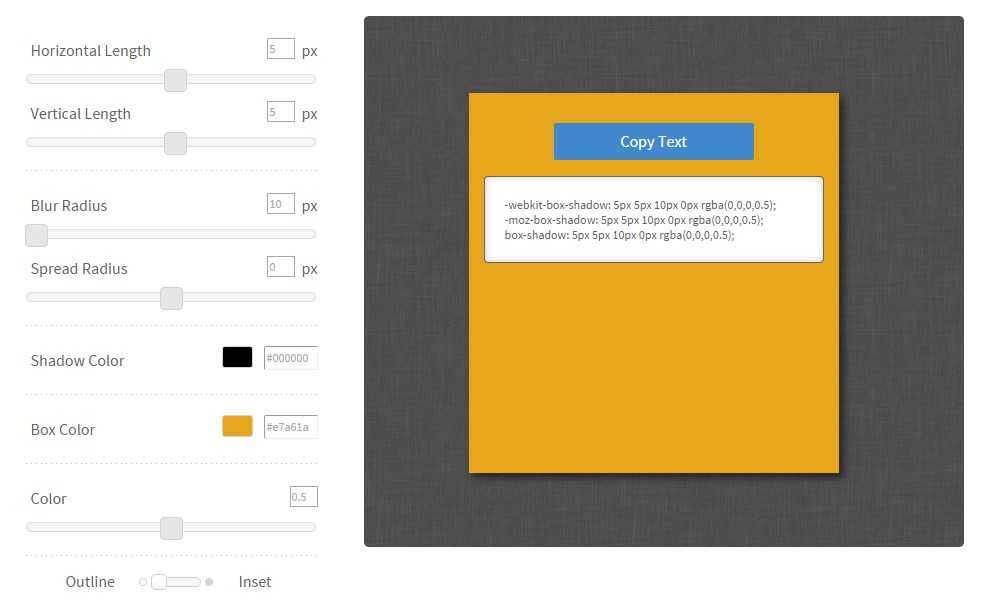The height and width of the screenshot is (605, 988).
Task: Open the black Shadow Color swatch
Action: (x=238, y=357)
